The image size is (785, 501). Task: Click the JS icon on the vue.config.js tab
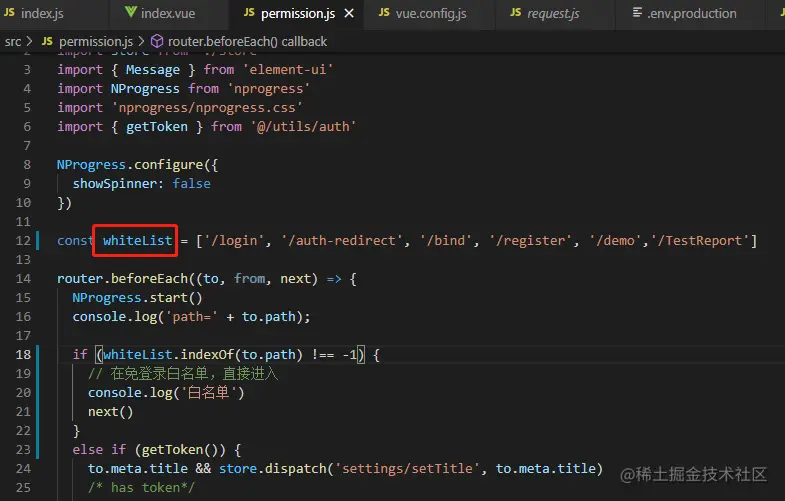pyautogui.click(x=384, y=12)
